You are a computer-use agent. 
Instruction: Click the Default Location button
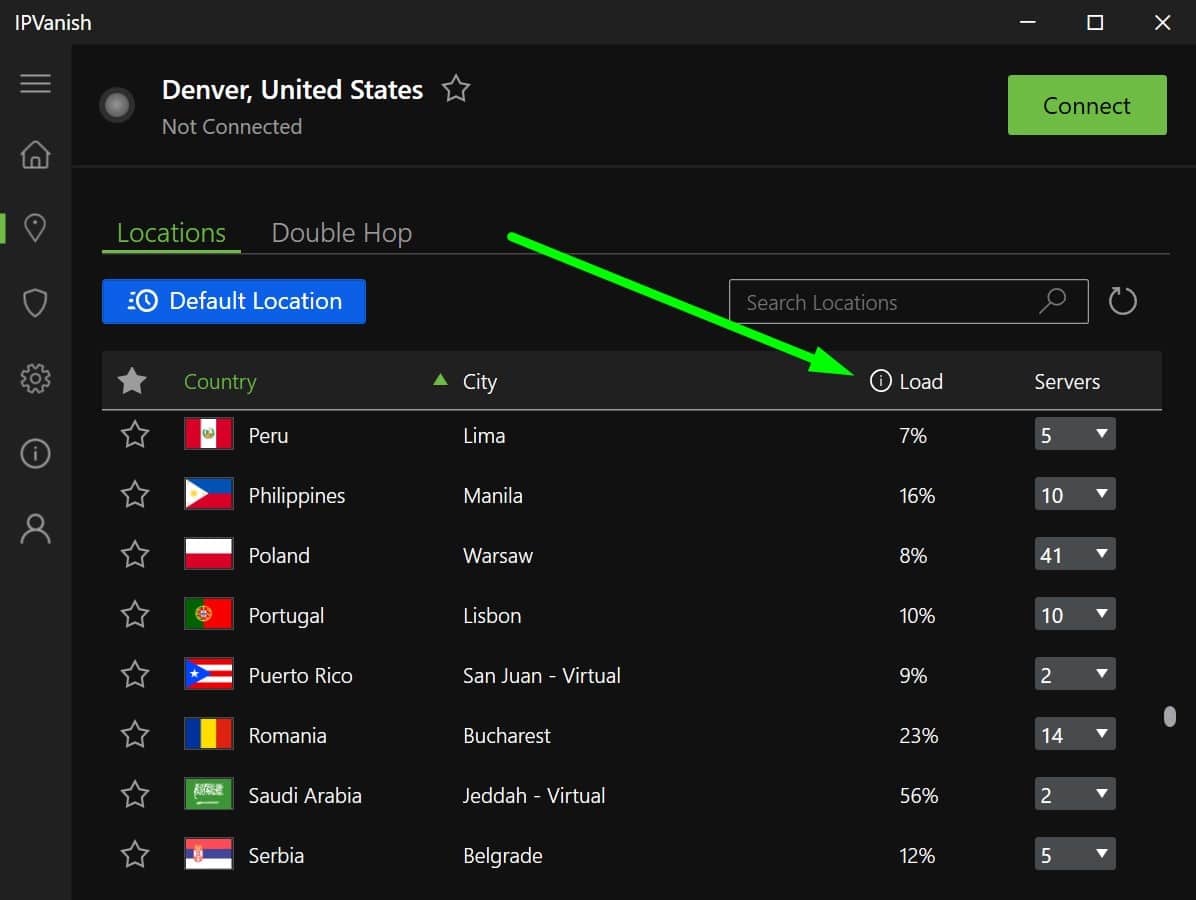(x=233, y=301)
